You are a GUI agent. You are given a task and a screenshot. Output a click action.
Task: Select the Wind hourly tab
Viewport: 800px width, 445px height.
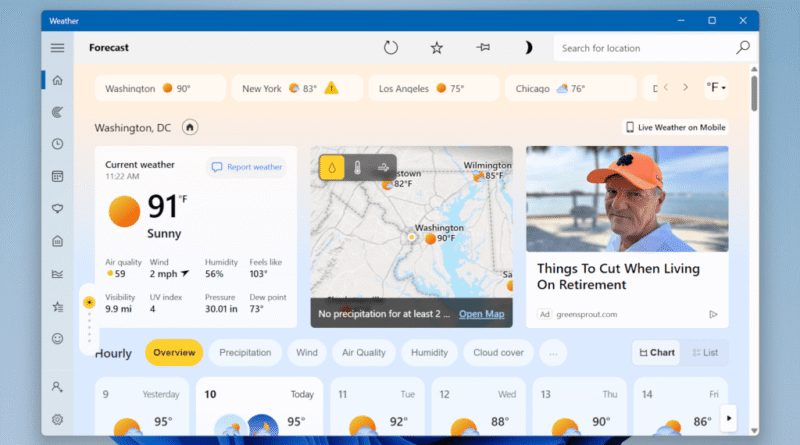307,353
